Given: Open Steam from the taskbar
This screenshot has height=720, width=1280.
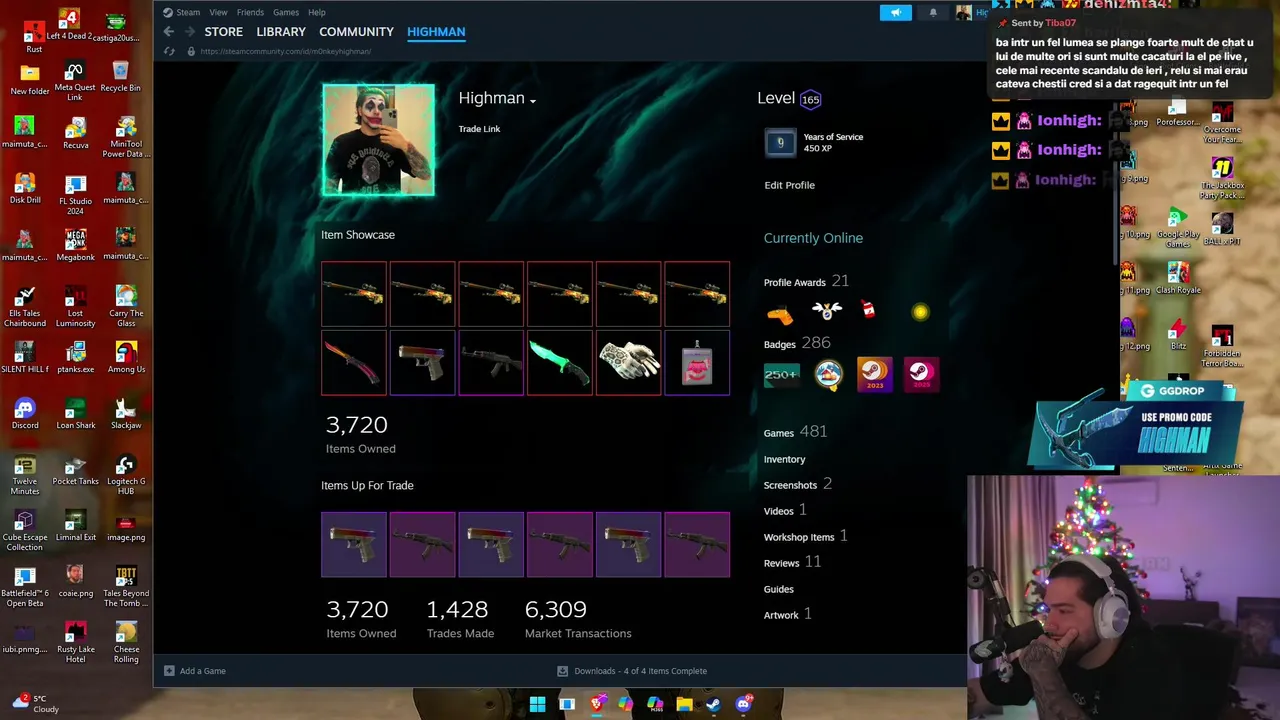Looking at the screenshot, I should point(713,704).
